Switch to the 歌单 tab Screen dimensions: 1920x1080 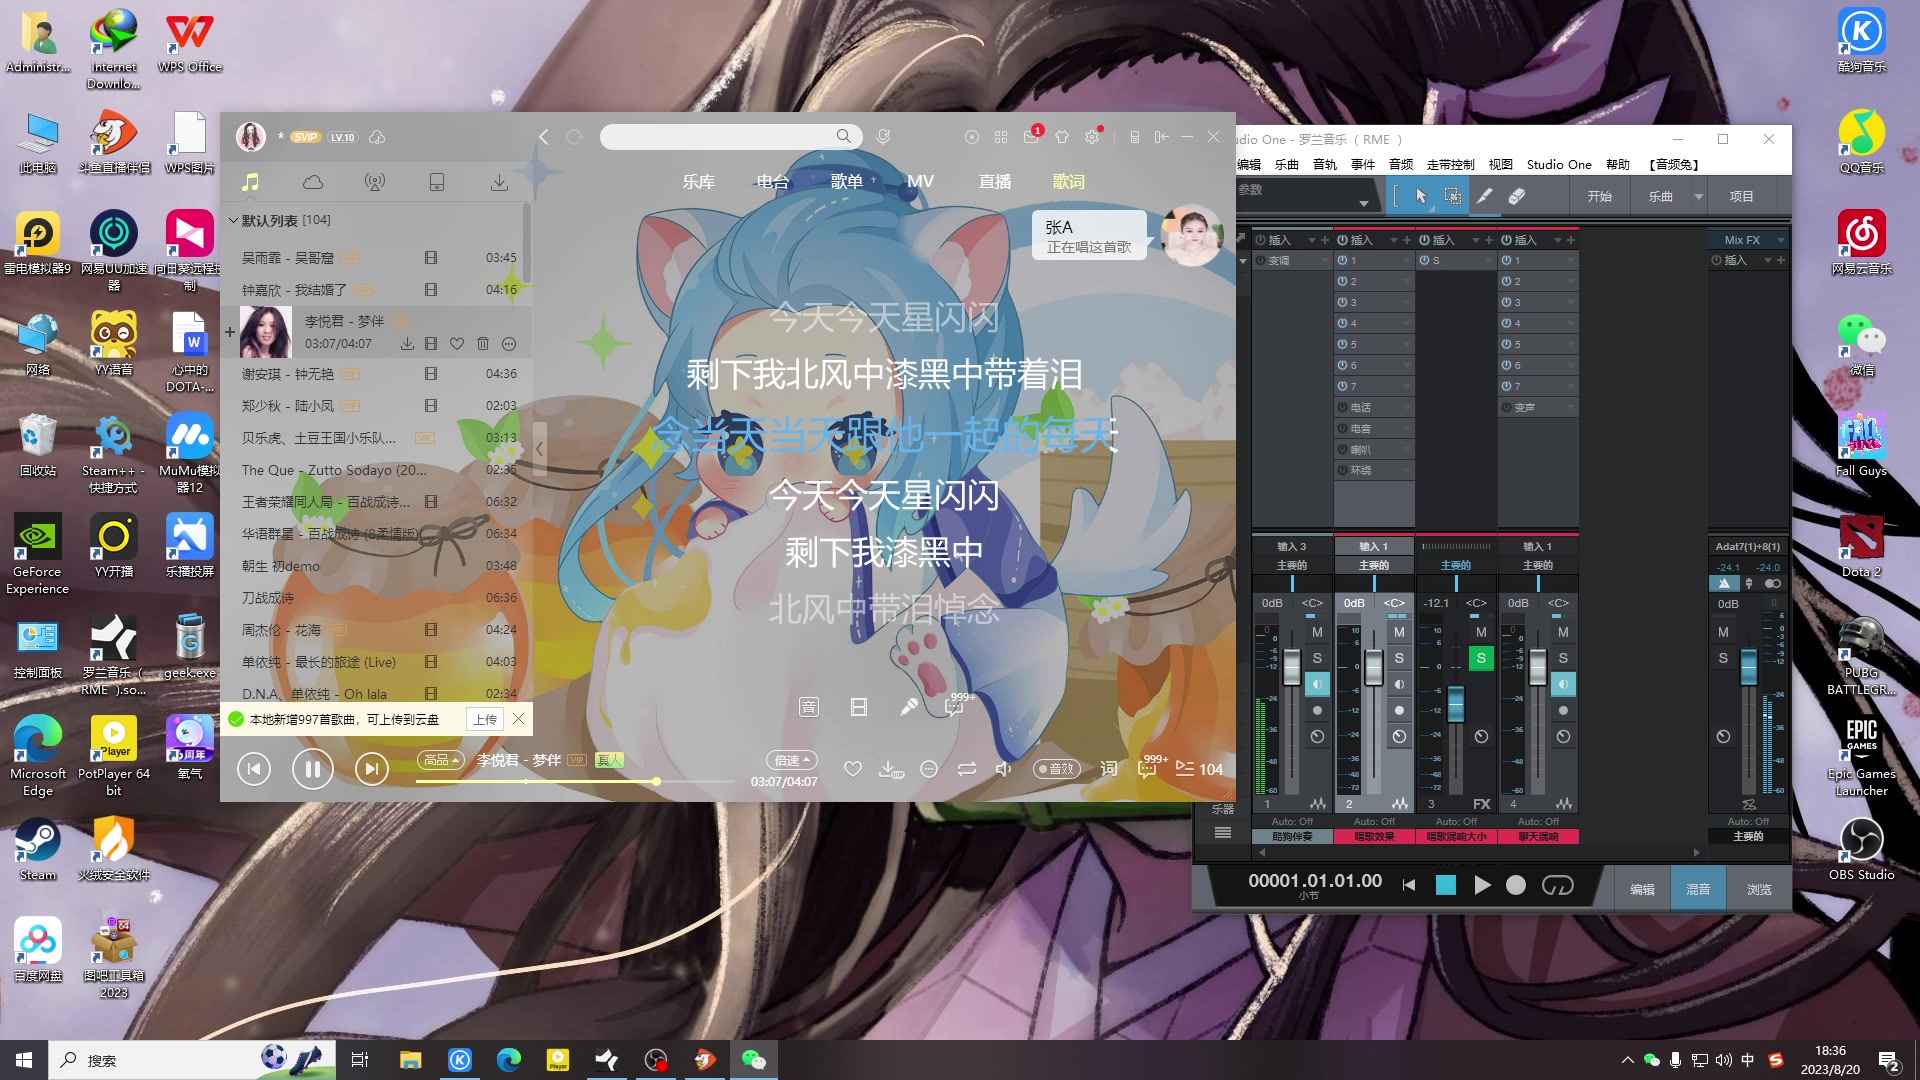[846, 181]
